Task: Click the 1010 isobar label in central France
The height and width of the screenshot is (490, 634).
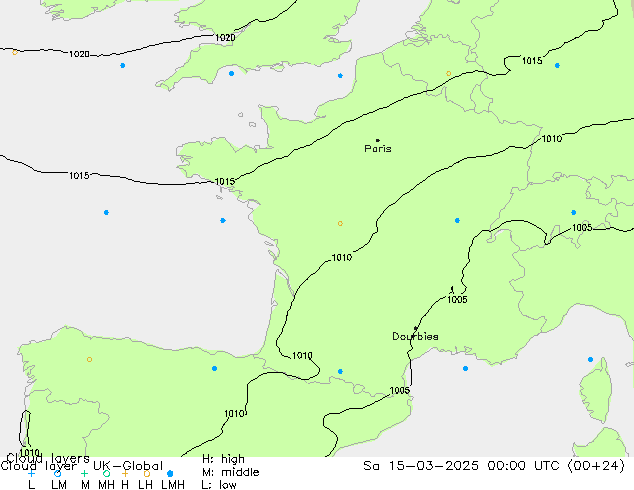Action: [342, 258]
